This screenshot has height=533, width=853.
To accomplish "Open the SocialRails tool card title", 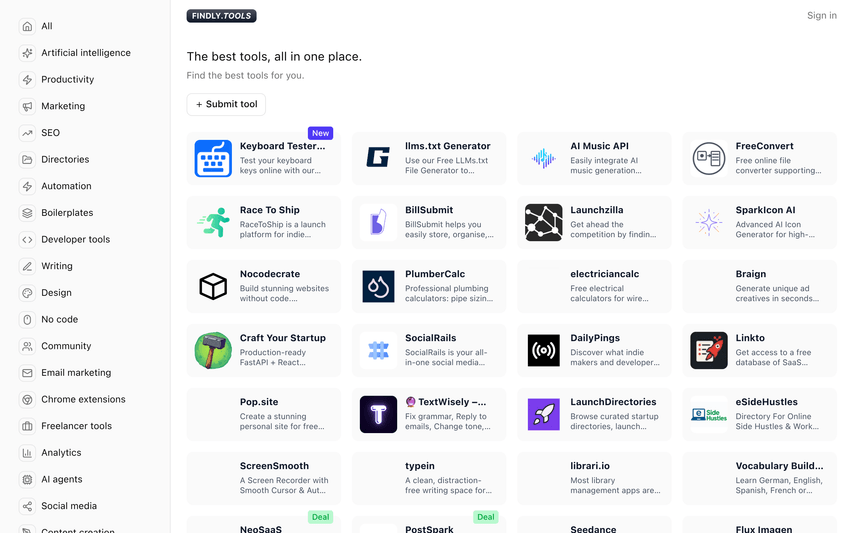I will pyautogui.click(x=430, y=338).
